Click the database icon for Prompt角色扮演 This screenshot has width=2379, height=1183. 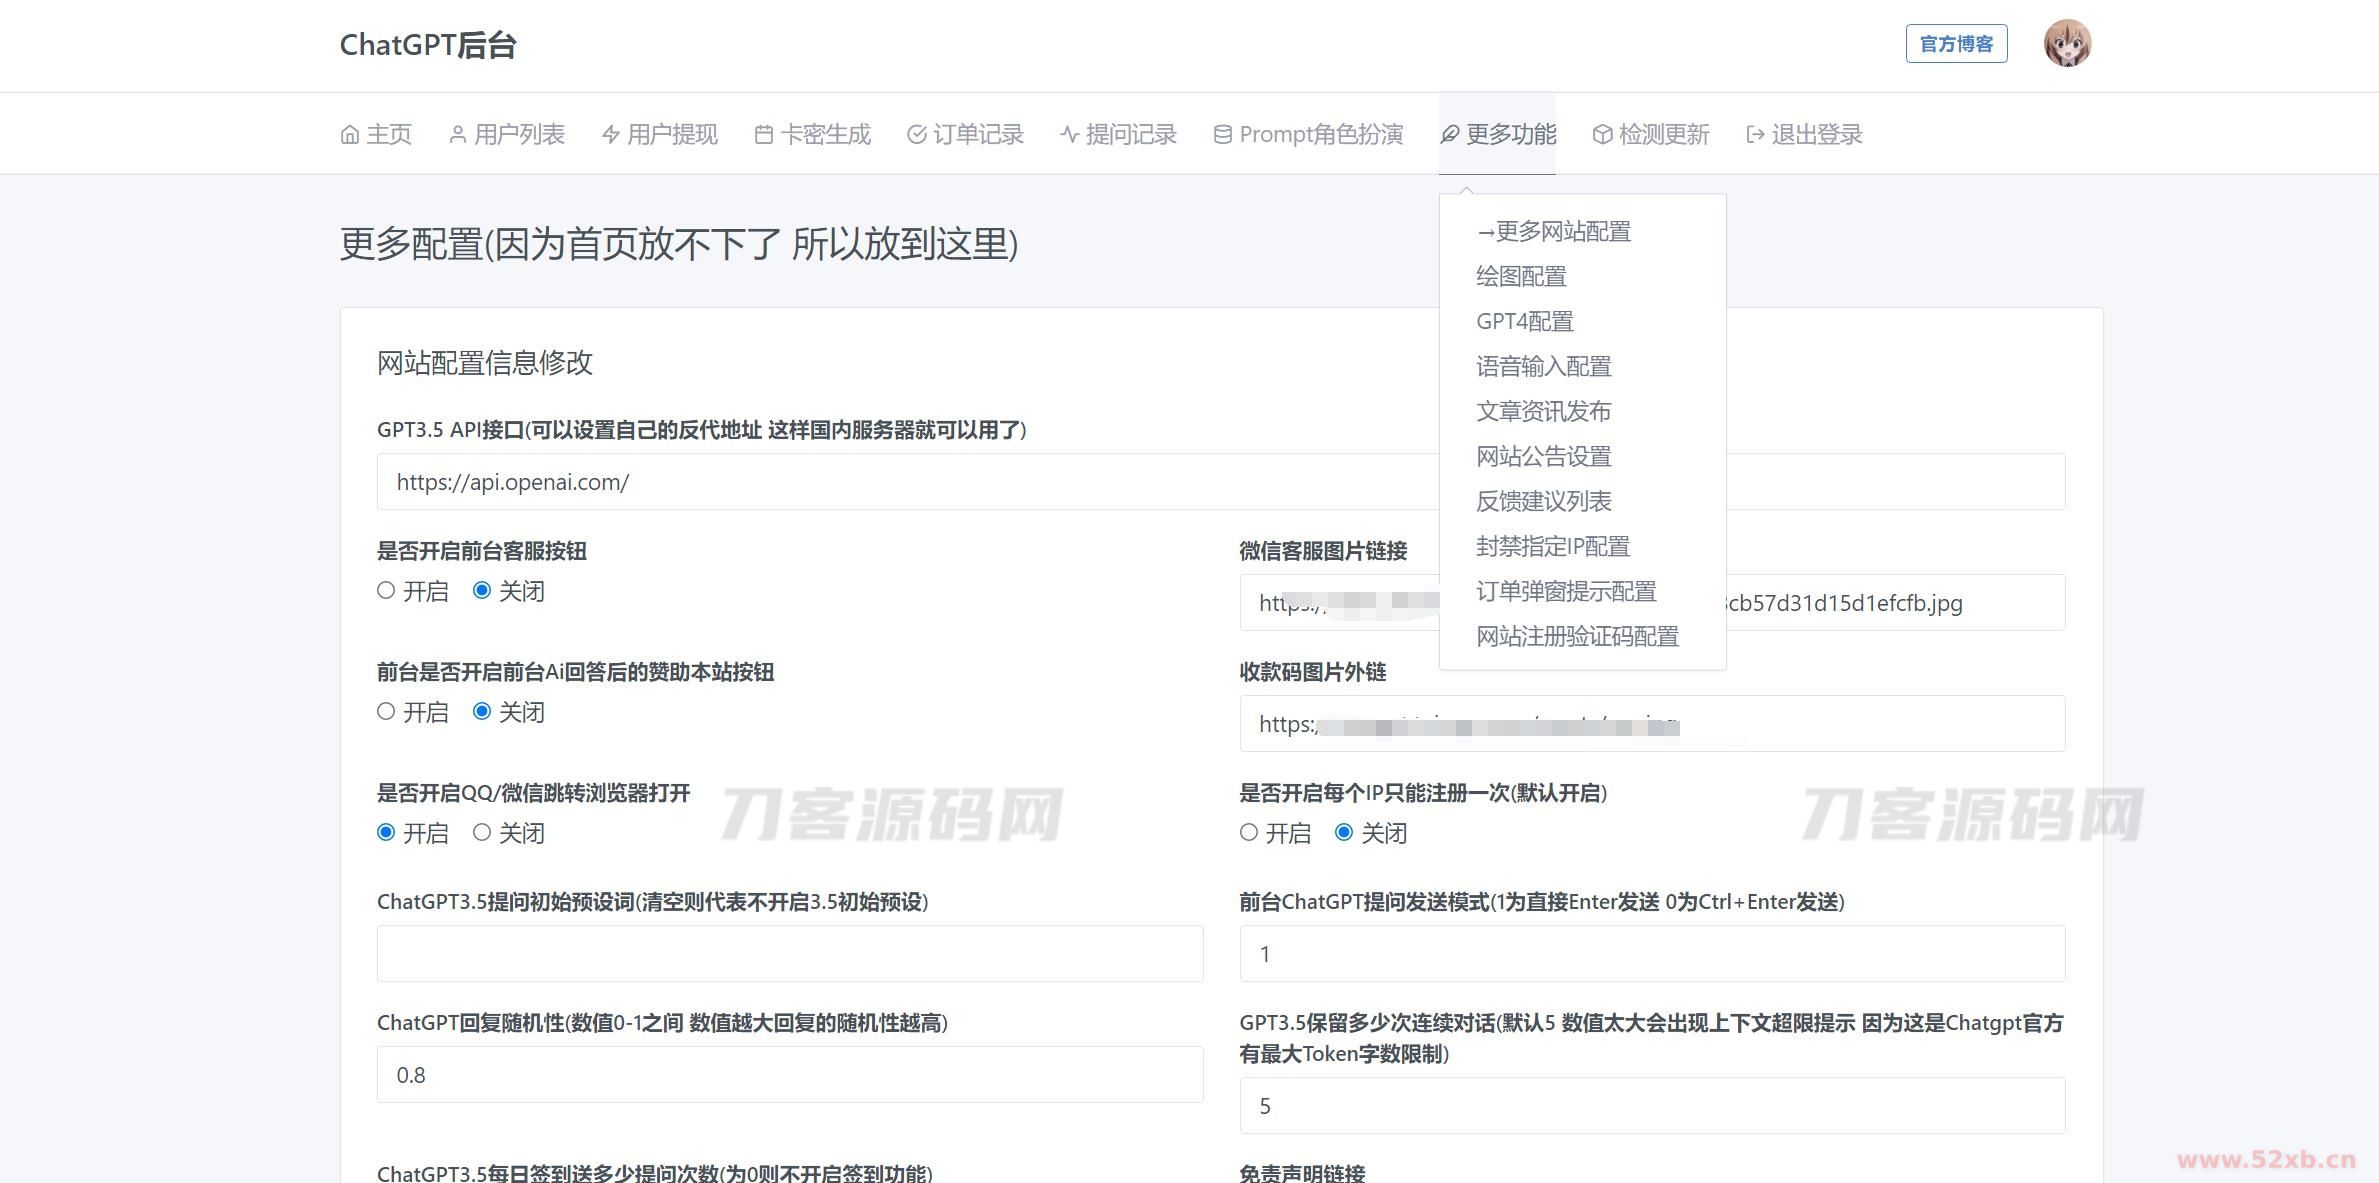(x=1222, y=135)
